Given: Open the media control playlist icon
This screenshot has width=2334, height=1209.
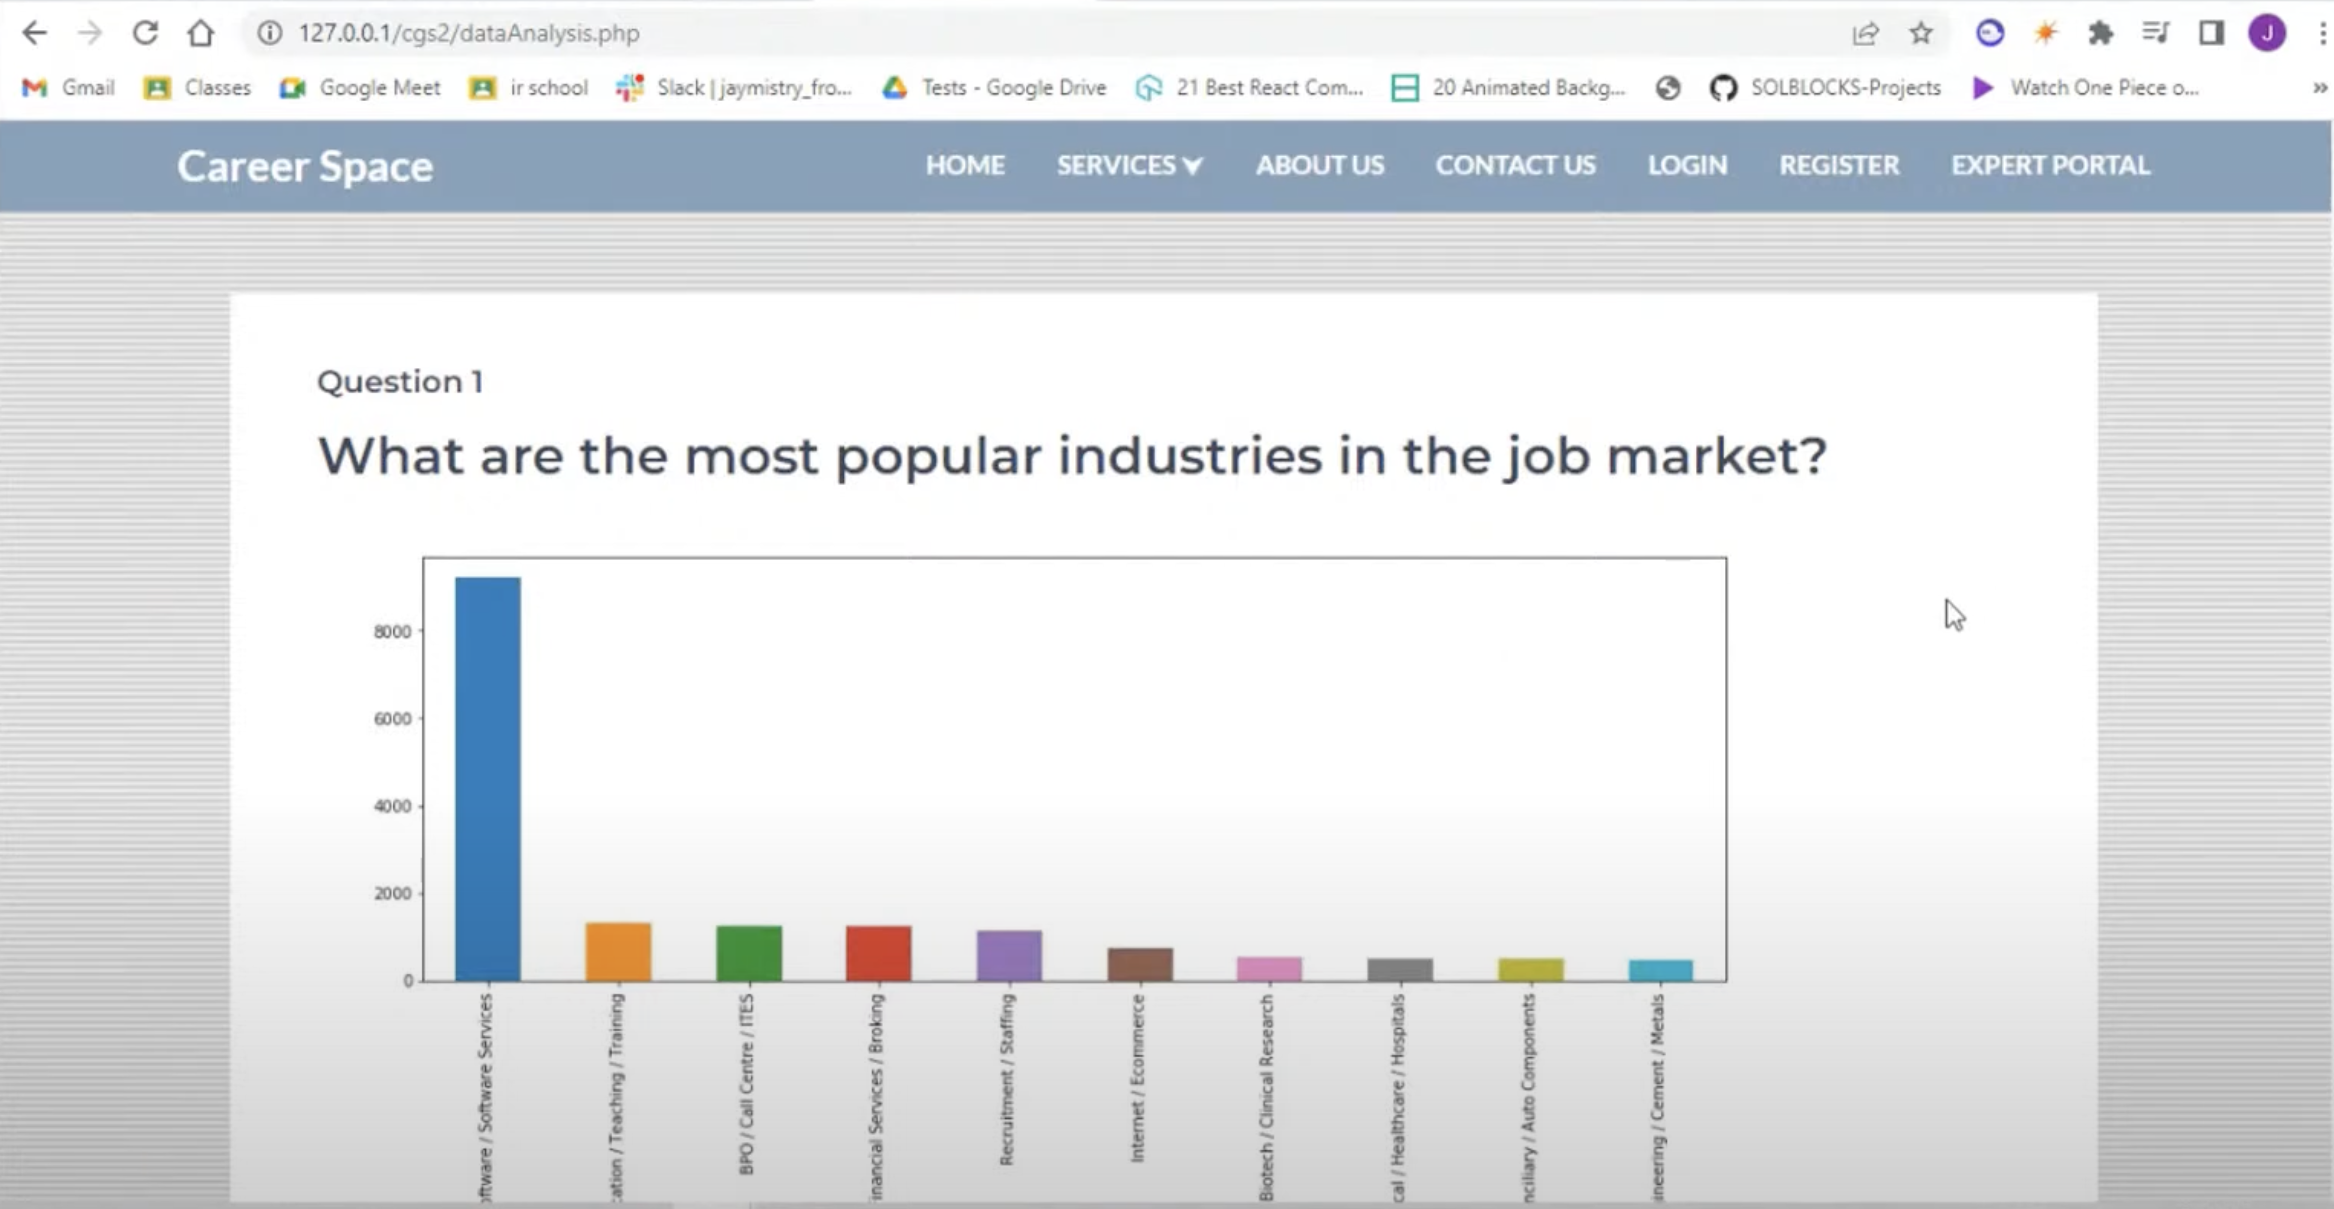Looking at the screenshot, I should (x=2155, y=33).
